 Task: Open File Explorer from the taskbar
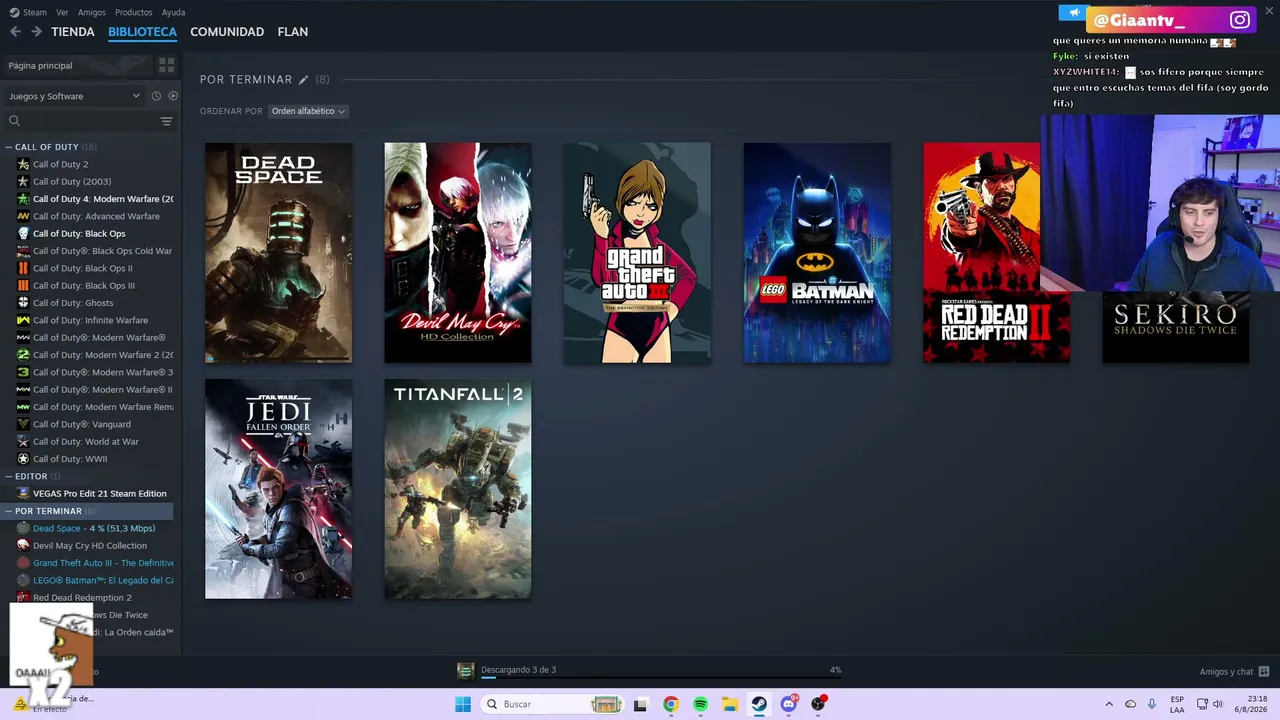pyautogui.click(x=730, y=704)
